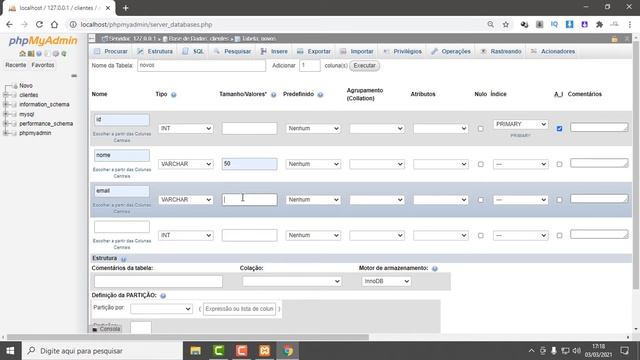The width and height of the screenshot is (640, 360).
Task: Open Índice PRIMARY dropdown for id
Action: coord(520,124)
